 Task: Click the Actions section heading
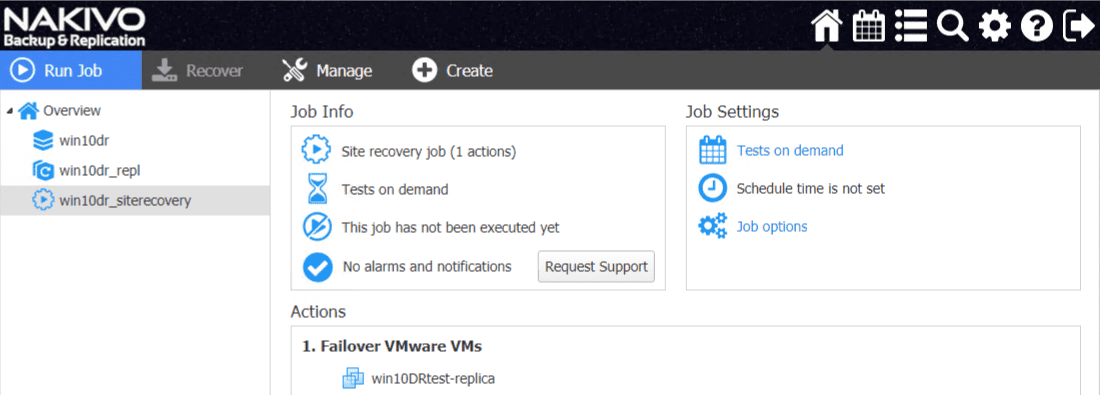click(x=318, y=312)
